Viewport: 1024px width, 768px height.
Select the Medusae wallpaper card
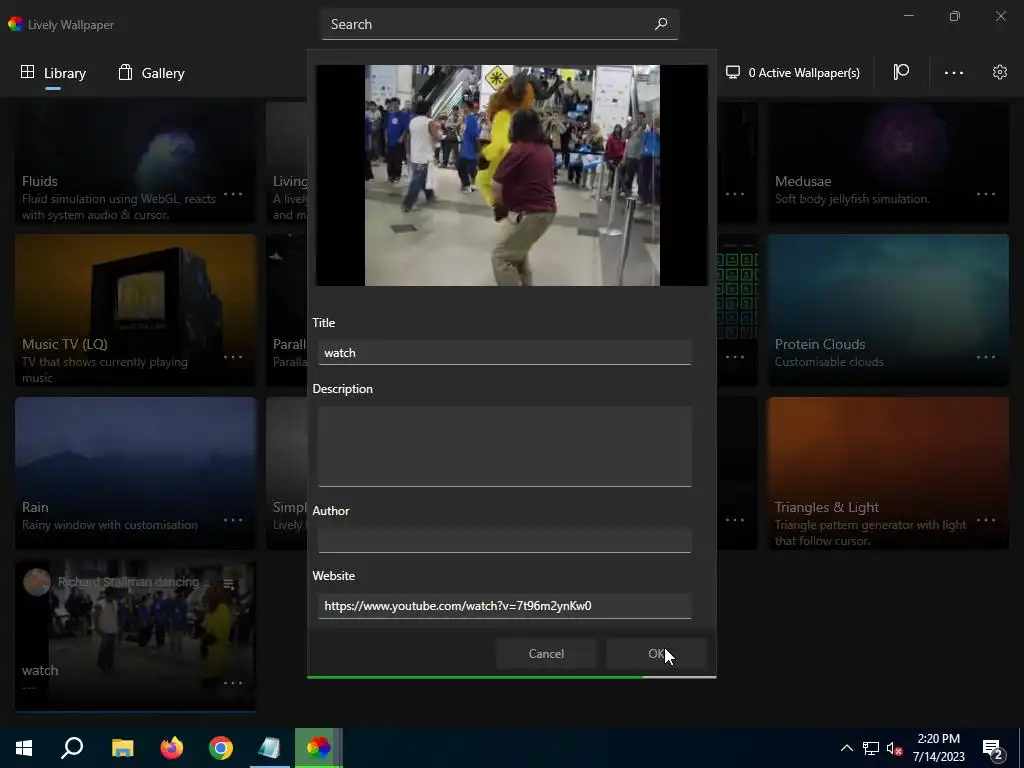888,162
